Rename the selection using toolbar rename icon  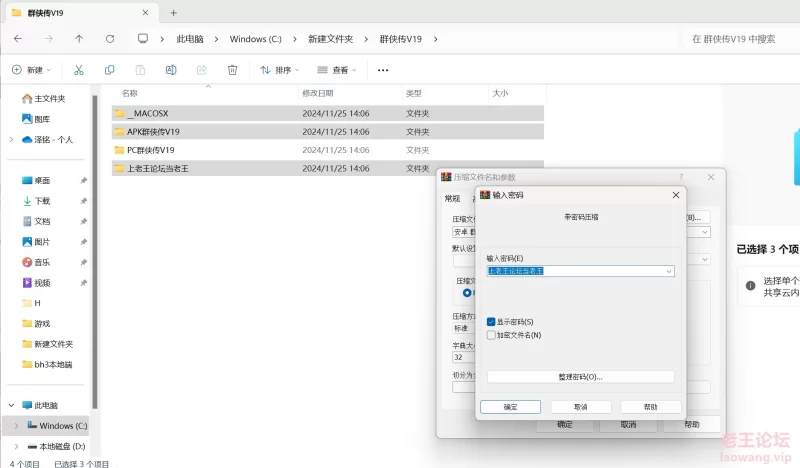pos(171,70)
